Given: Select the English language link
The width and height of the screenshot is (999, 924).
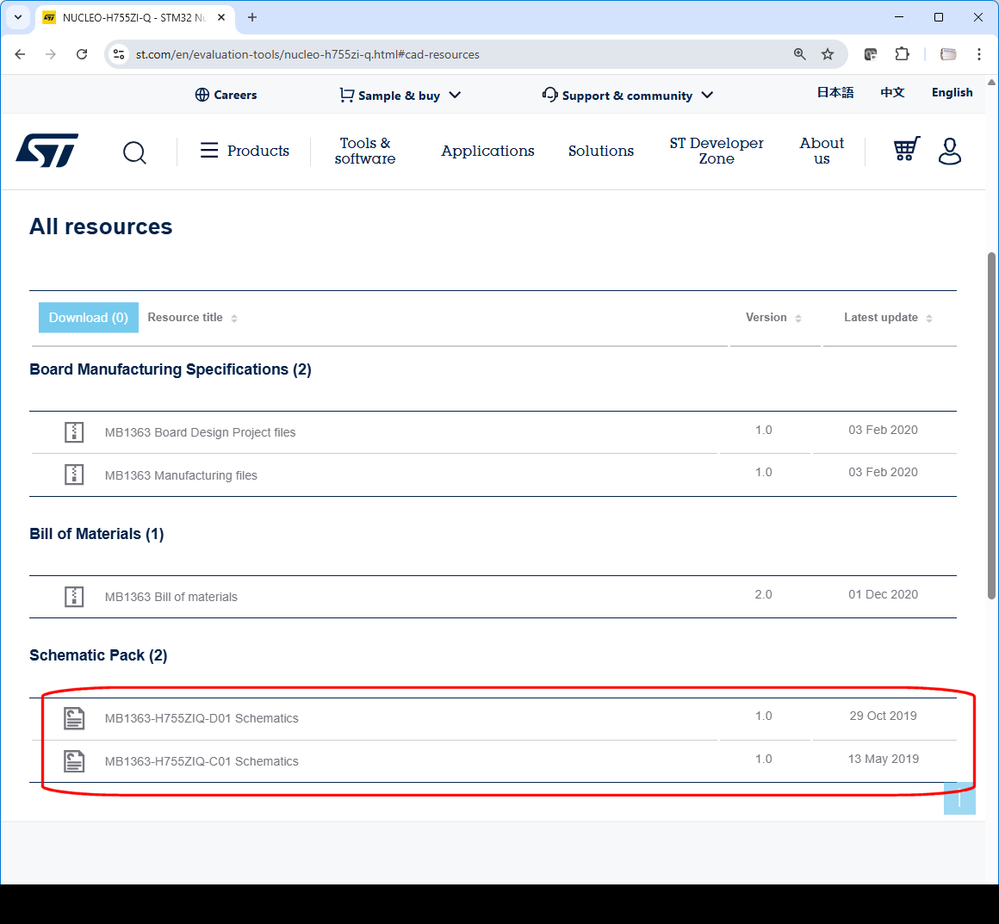Looking at the screenshot, I should click(x=952, y=92).
